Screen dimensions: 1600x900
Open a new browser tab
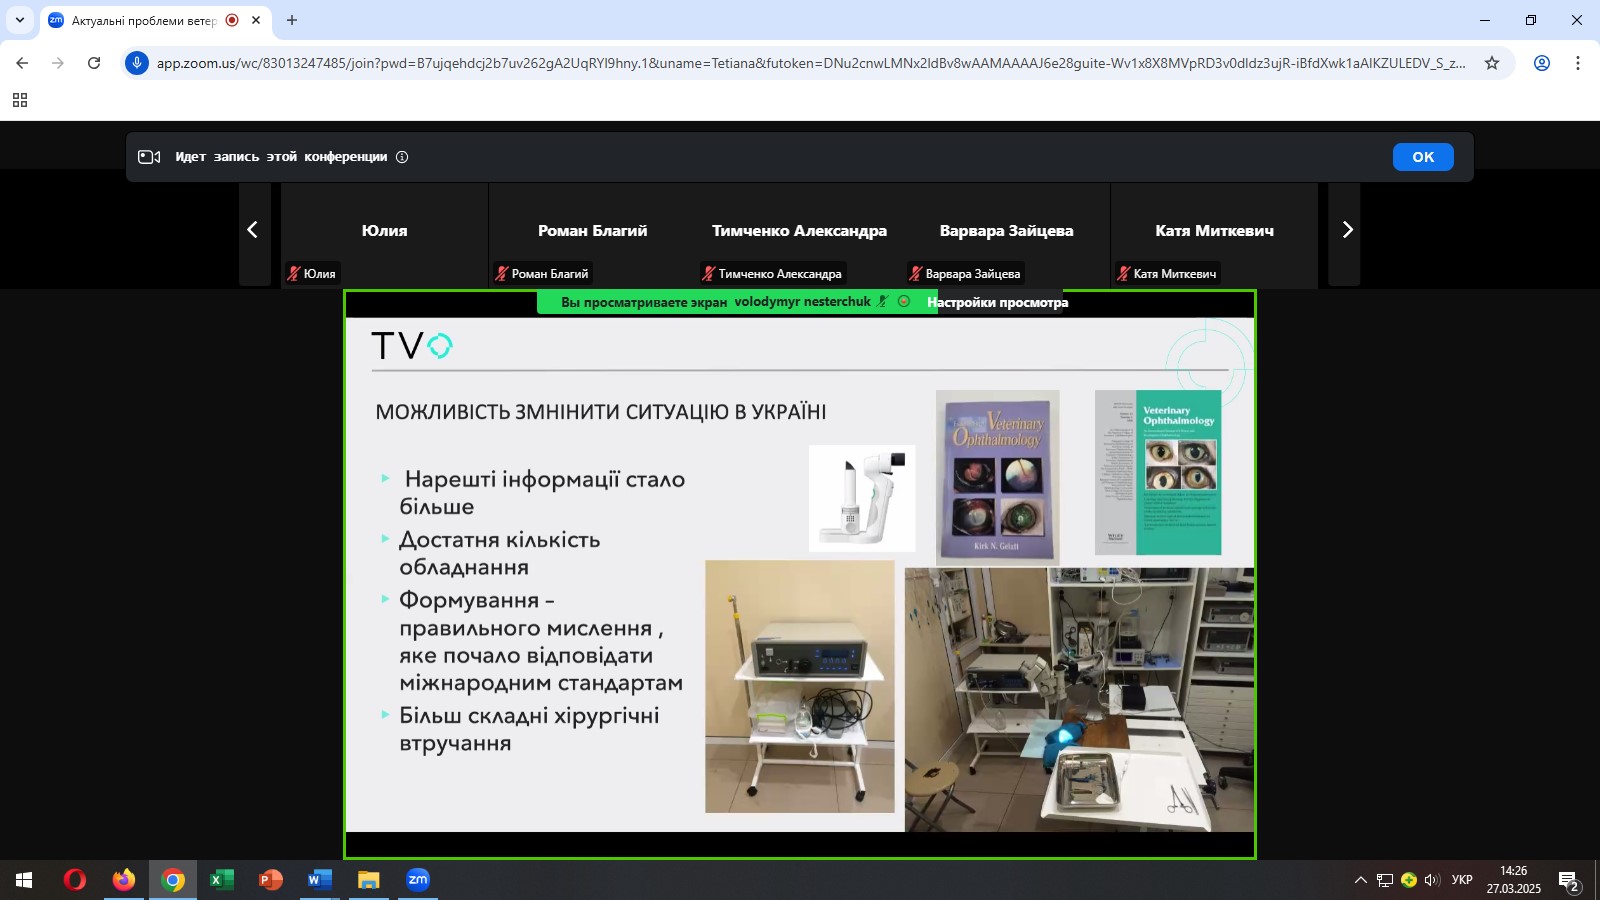pos(292,20)
